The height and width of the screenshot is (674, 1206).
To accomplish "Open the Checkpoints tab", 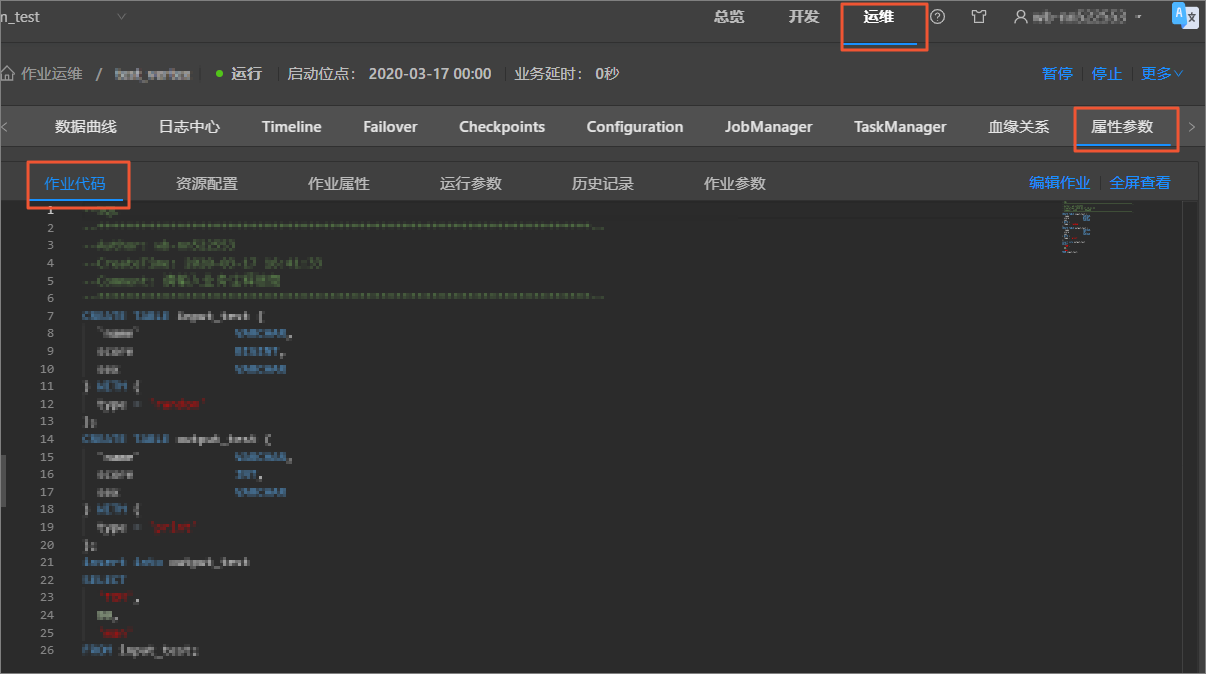I will tap(502, 127).
